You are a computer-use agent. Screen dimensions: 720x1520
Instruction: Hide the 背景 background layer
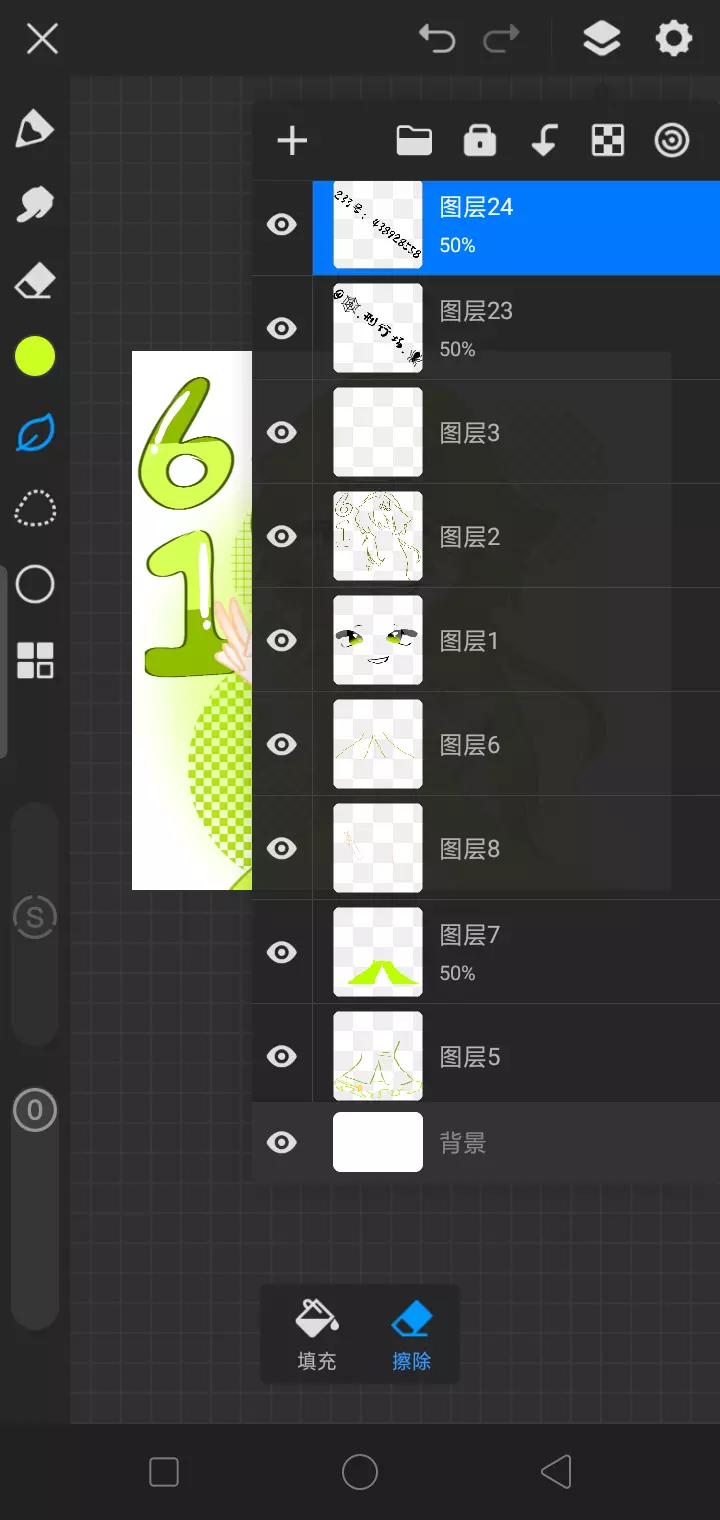pyautogui.click(x=282, y=1142)
